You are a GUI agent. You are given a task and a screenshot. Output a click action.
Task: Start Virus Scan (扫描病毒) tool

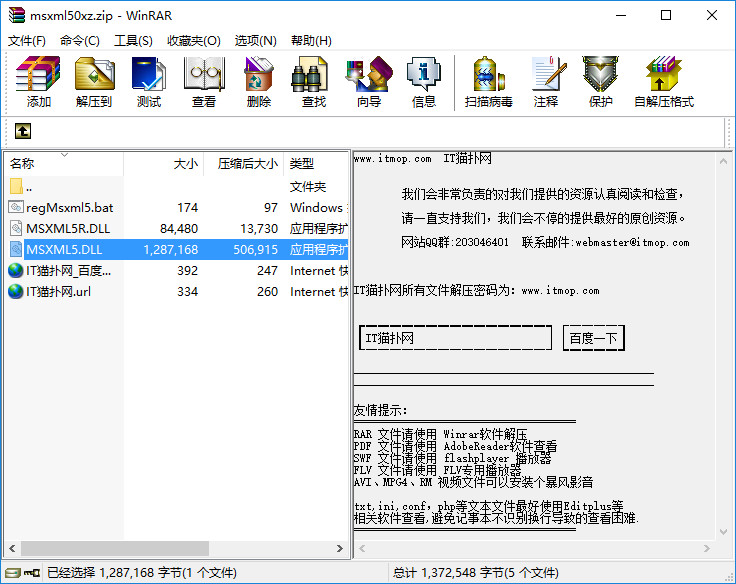[x=488, y=74]
